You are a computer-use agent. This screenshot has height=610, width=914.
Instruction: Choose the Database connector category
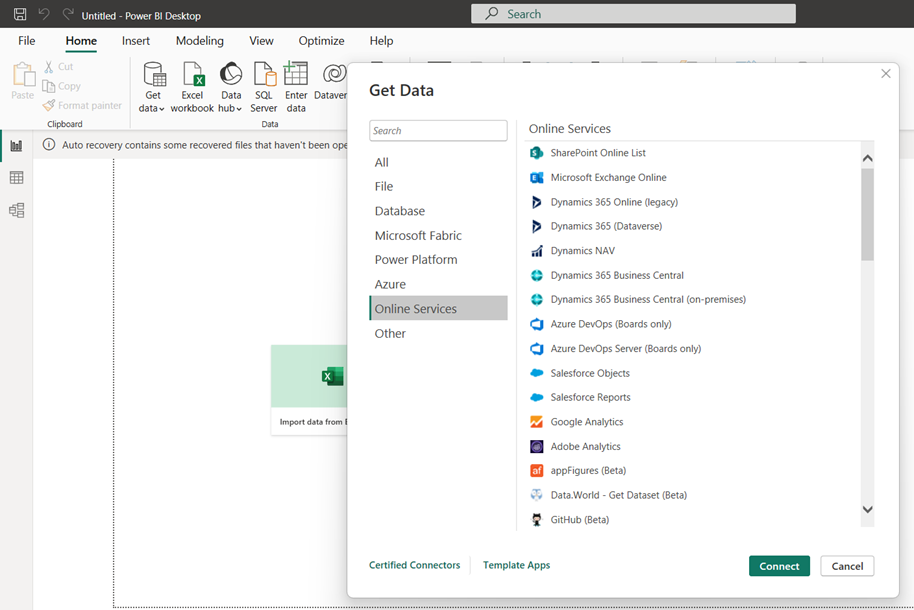tap(438, 211)
